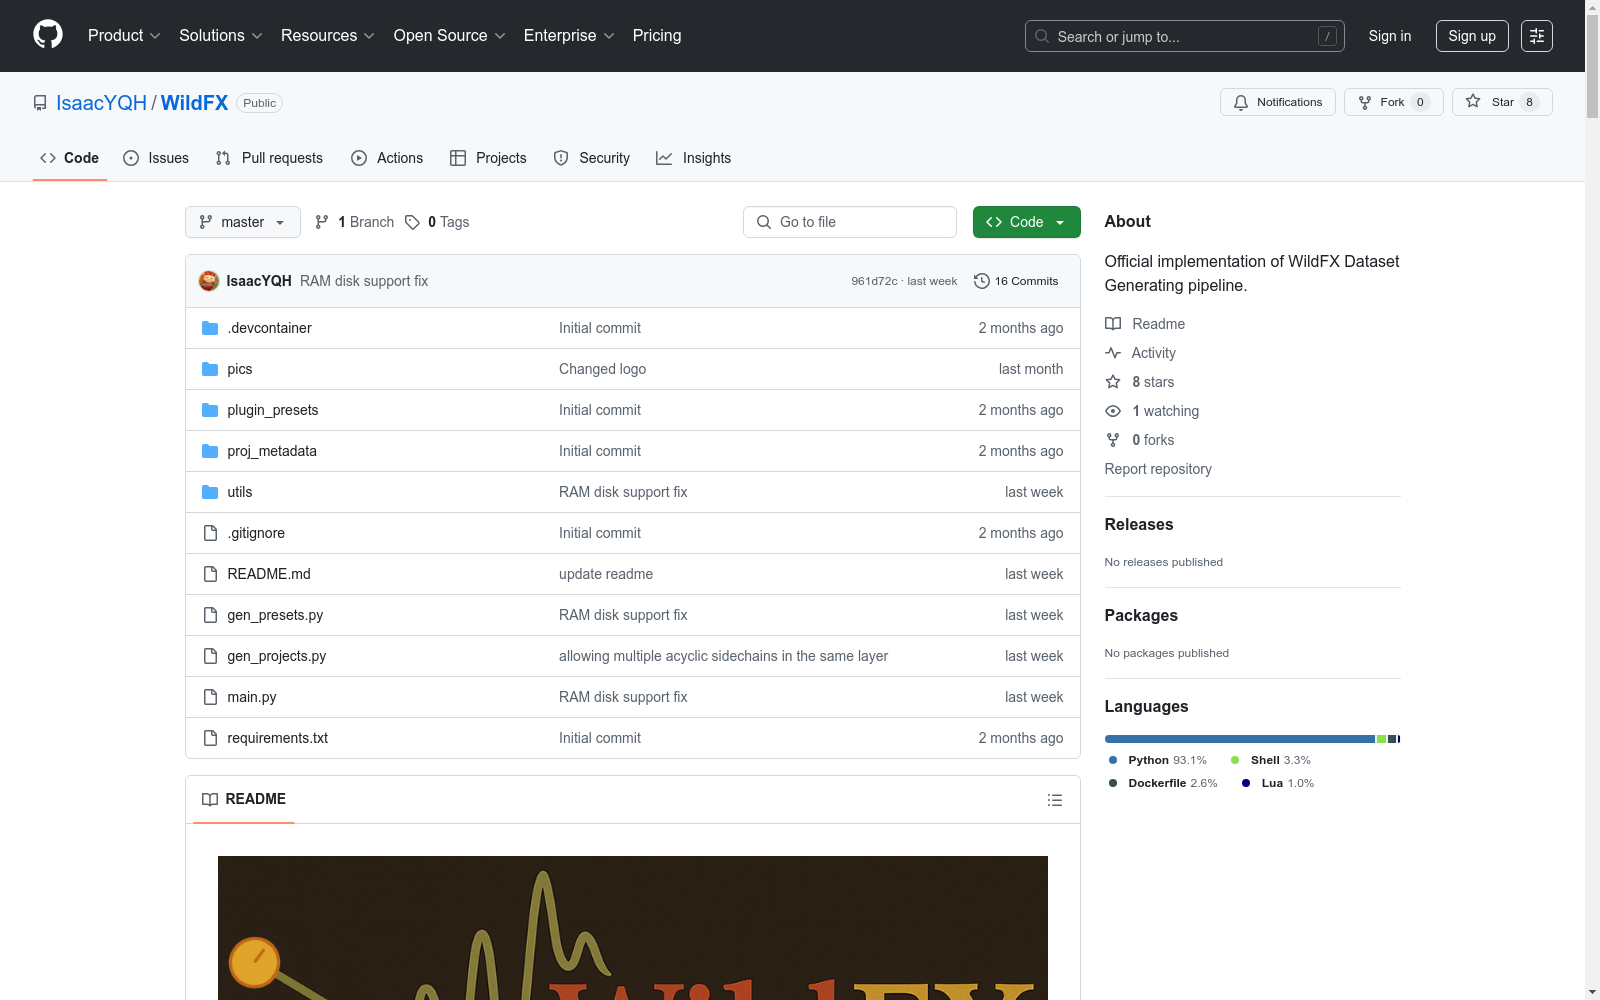Click the Lua 1.0% language entry
Screen dimensions: 1600x1000
click(1278, 783)
